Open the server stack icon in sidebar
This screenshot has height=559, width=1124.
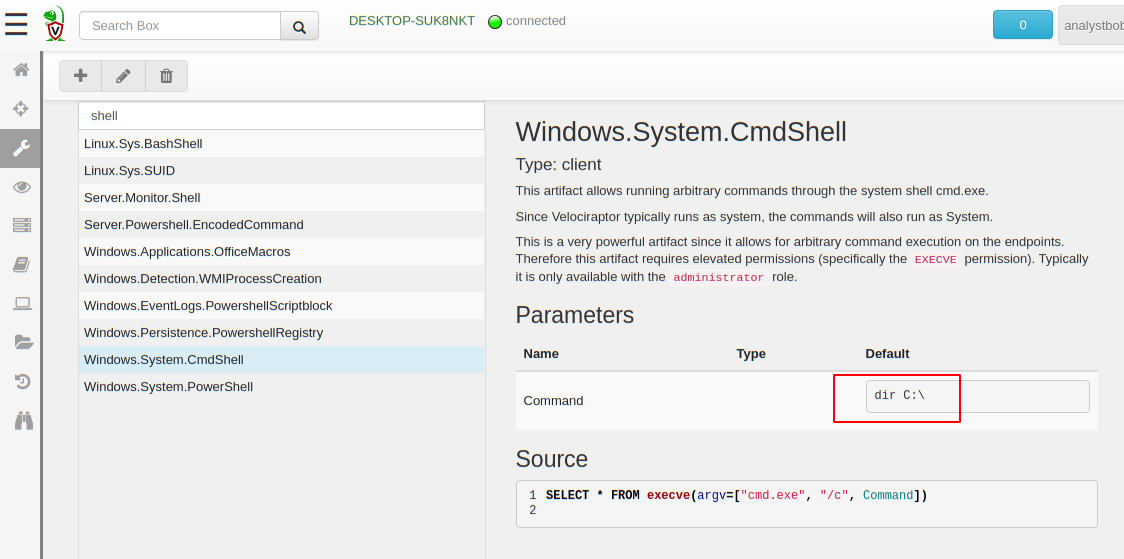(21, 225)
